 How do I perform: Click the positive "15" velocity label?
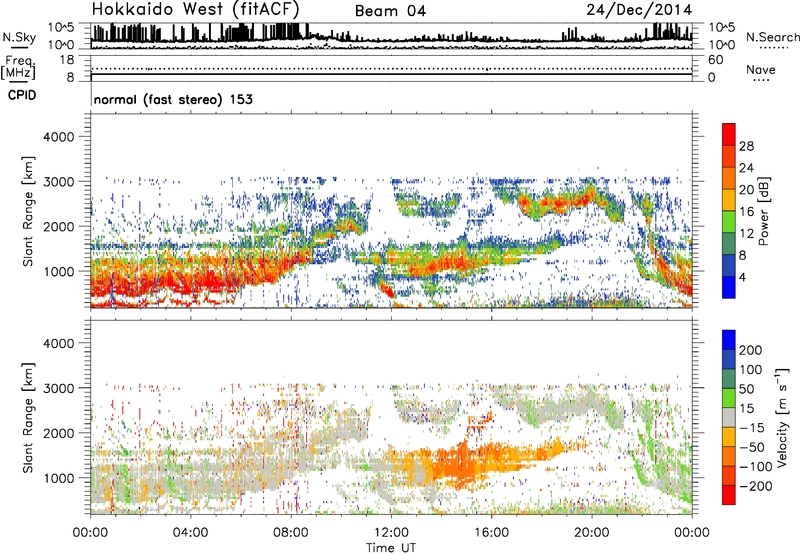click(746, 409)
